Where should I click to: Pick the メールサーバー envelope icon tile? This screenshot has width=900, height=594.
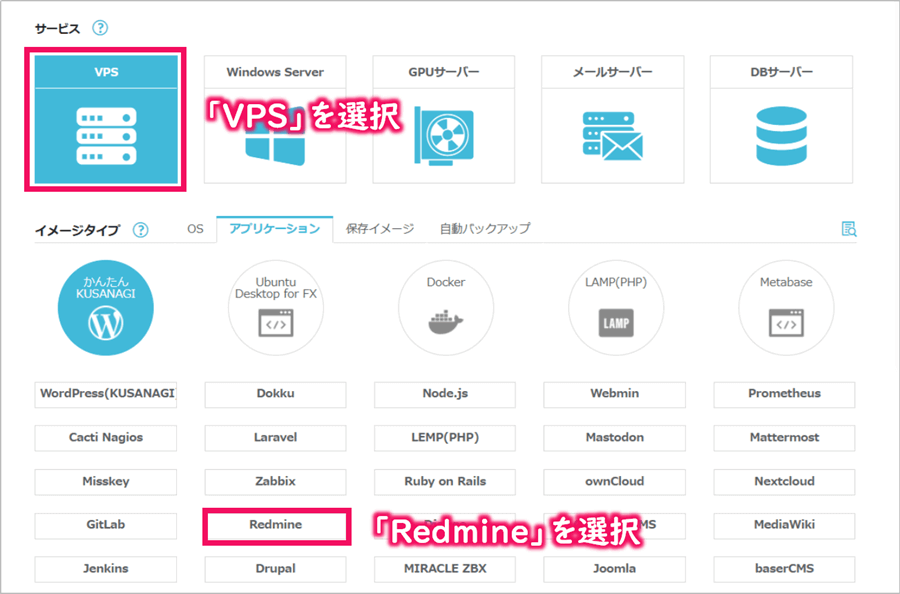[612, 119]
